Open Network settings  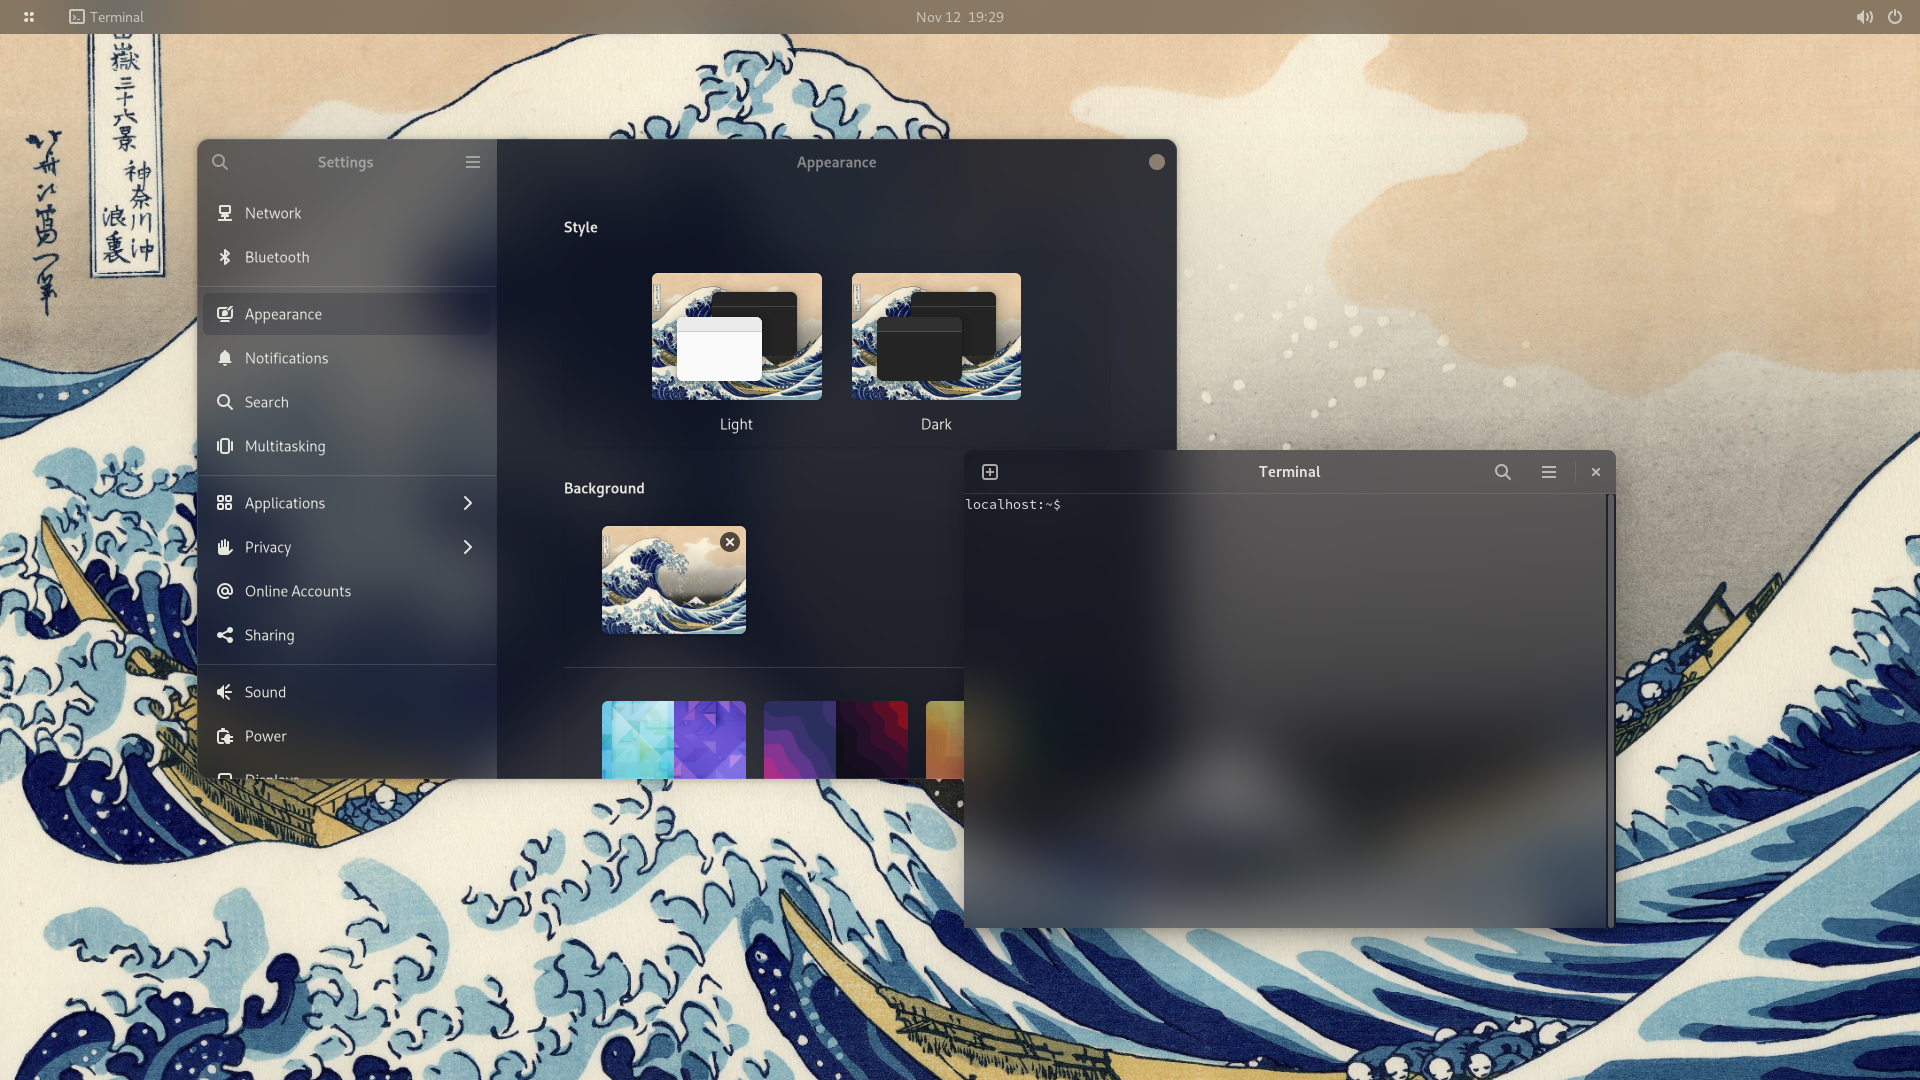pyautogui.click(x=347, y=213)
